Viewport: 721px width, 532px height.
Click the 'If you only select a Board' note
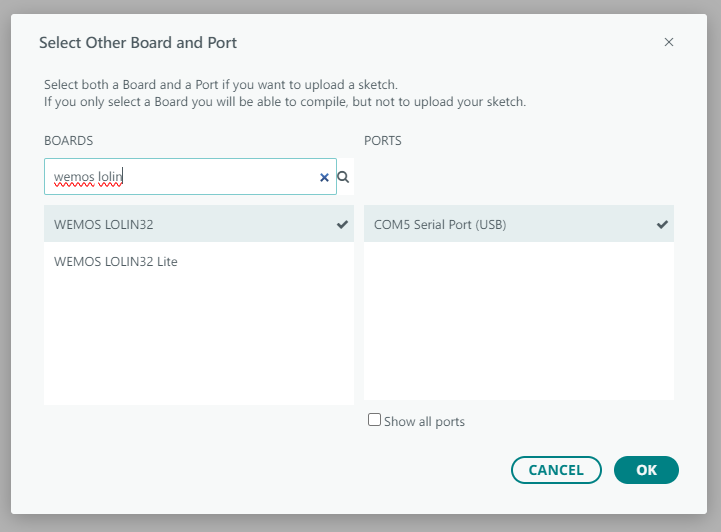click(x=284, y=101)
